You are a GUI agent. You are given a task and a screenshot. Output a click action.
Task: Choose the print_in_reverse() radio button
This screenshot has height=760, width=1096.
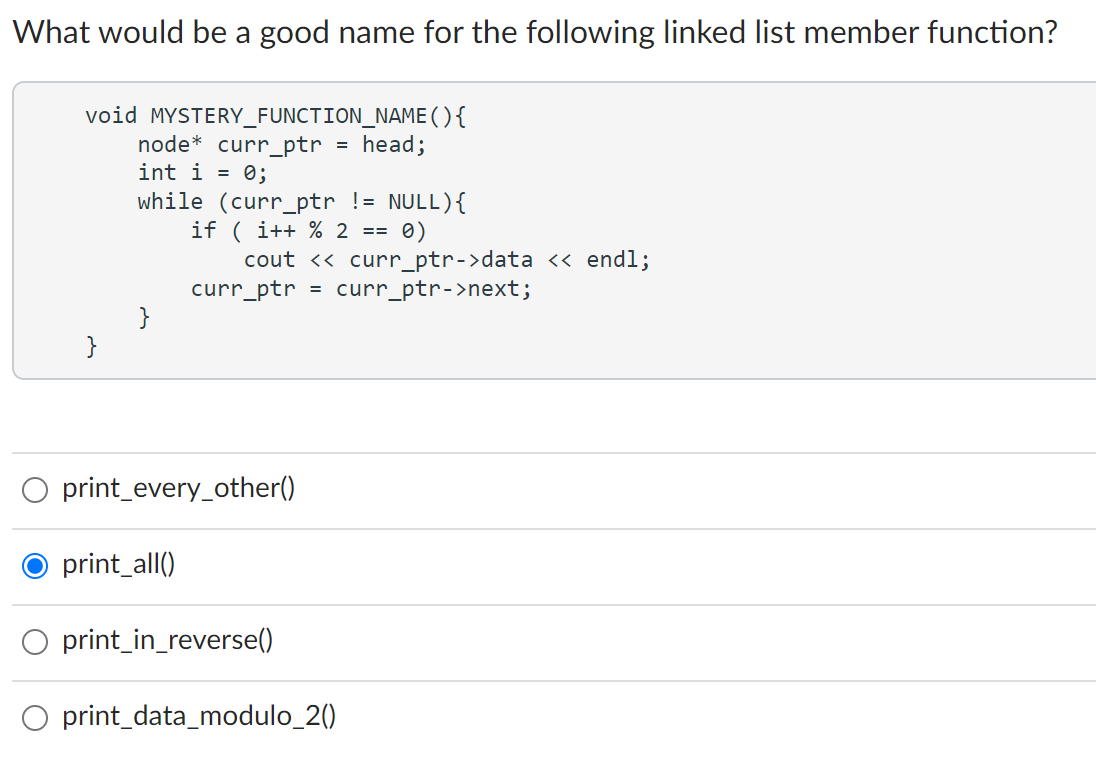point(35,641)
